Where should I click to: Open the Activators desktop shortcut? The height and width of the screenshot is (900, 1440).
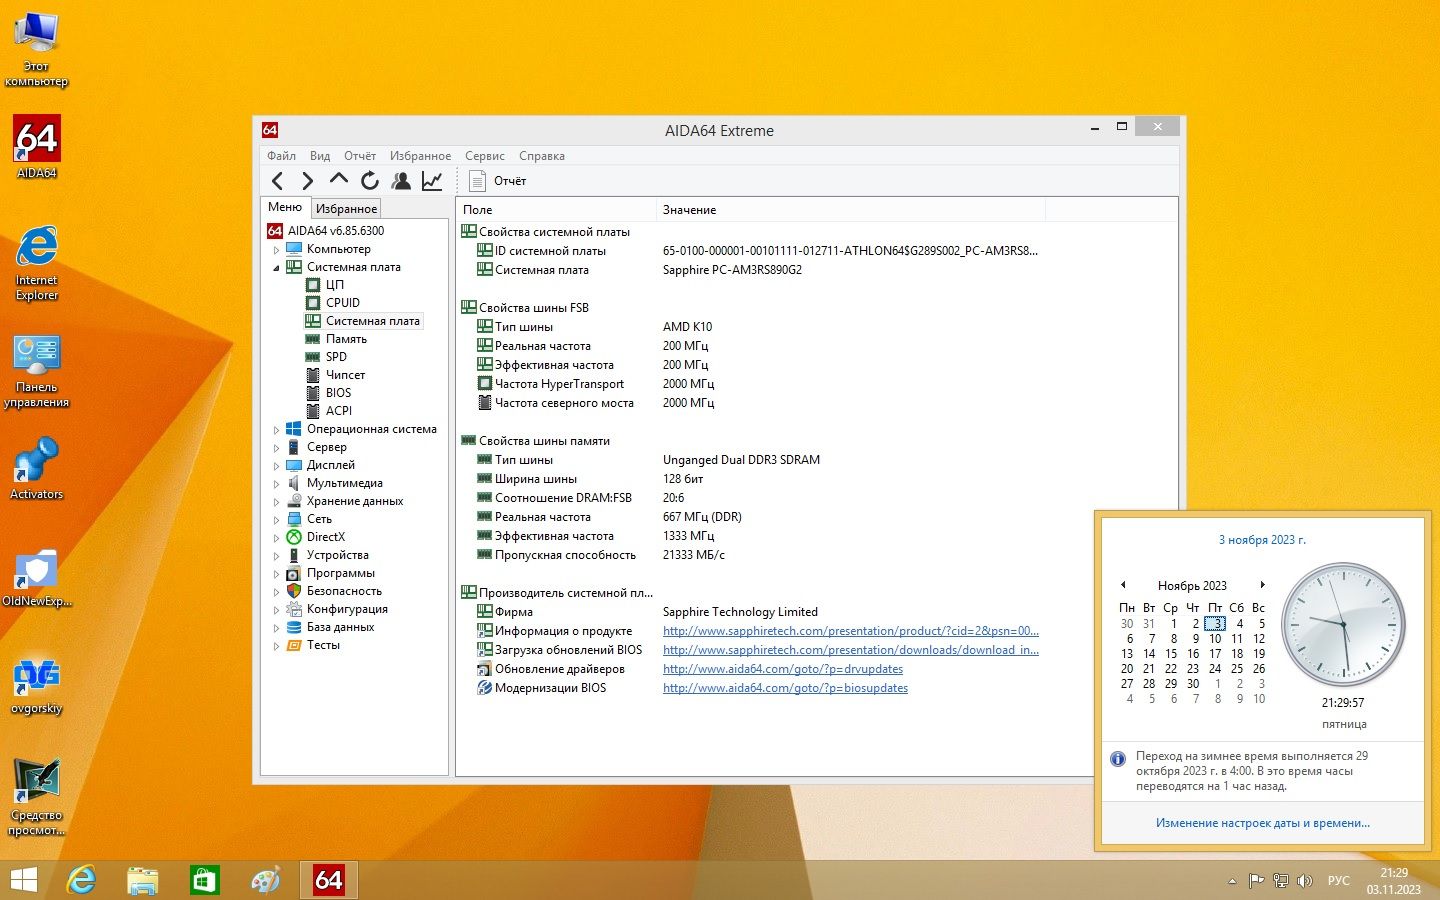(36, 470)
